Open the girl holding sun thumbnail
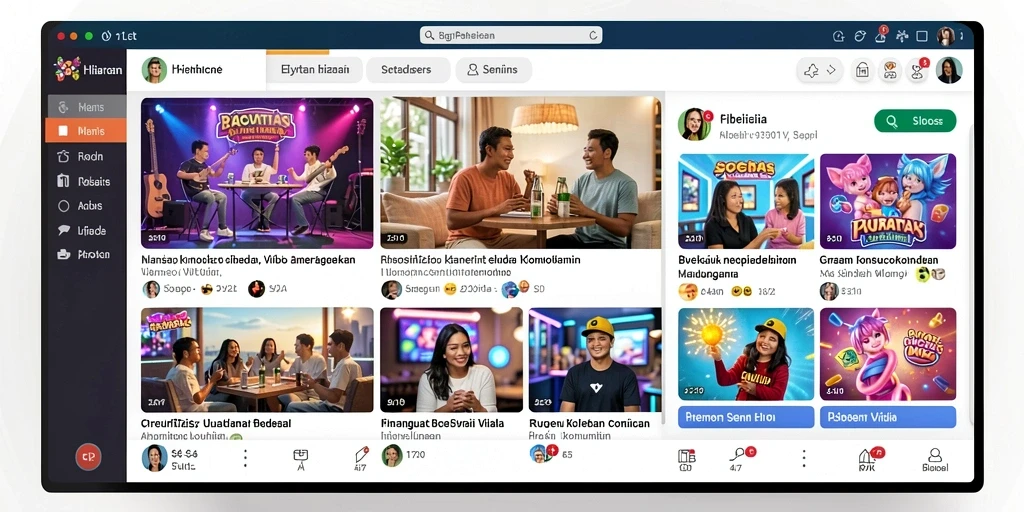1024x512 pixels. 746,354
